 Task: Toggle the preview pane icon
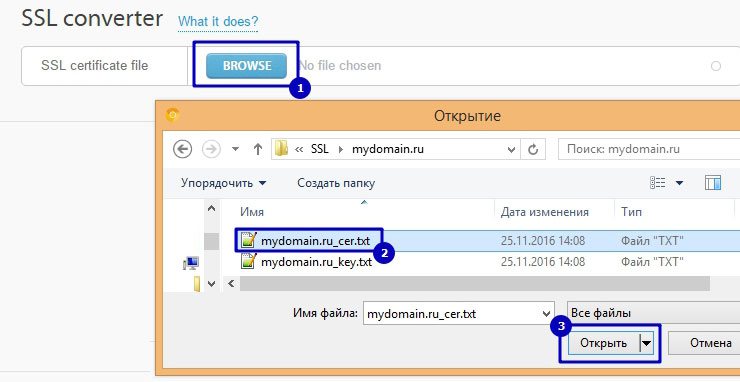[x=713, y=183]
